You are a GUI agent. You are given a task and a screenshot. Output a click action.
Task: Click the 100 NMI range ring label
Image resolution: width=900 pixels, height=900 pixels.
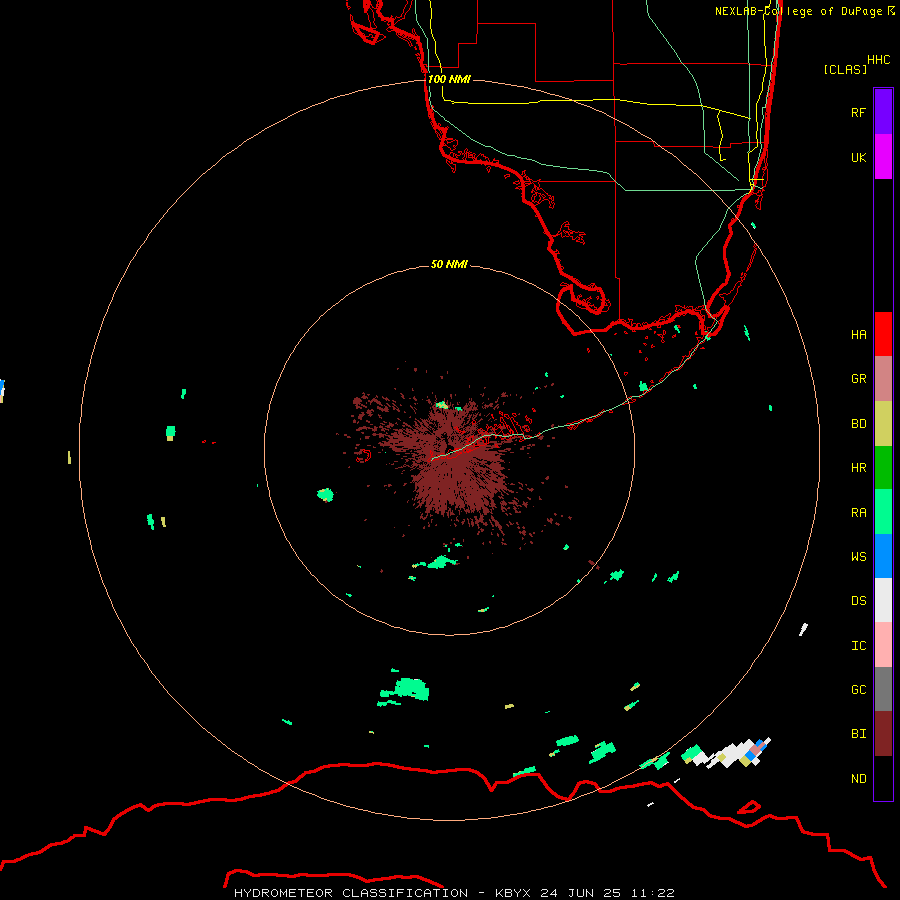[x=449, y=79]
